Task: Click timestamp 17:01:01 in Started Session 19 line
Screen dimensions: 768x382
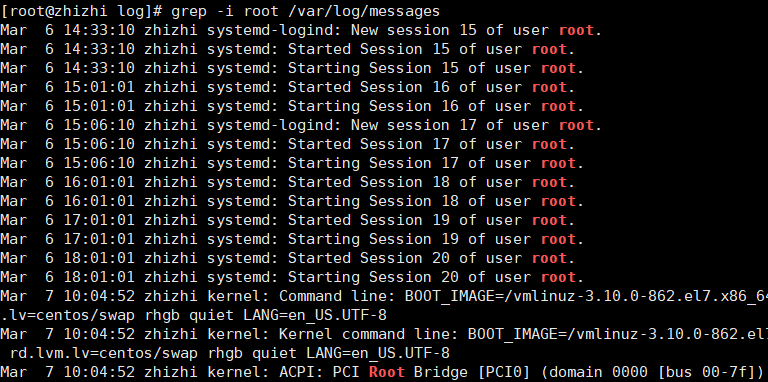Action: tap(99, 220)
